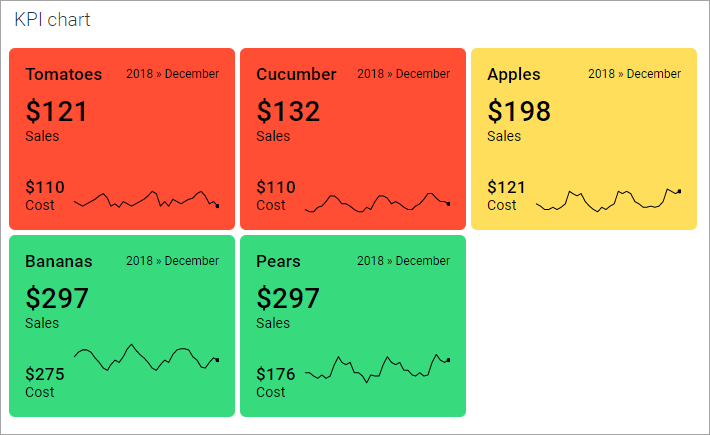This screenshot has height=435, width=710.
Task: Click the Cucumber $132 sales value
Action: 288,111
